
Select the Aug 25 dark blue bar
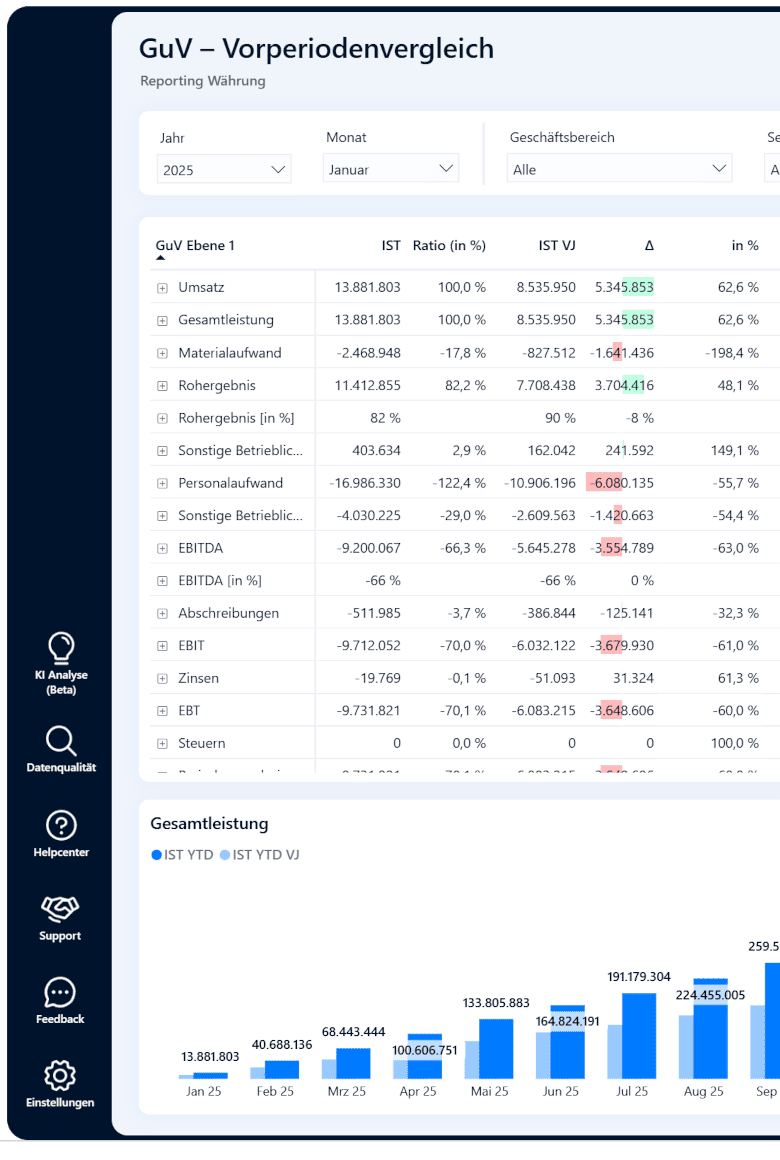click(710, 1028)
